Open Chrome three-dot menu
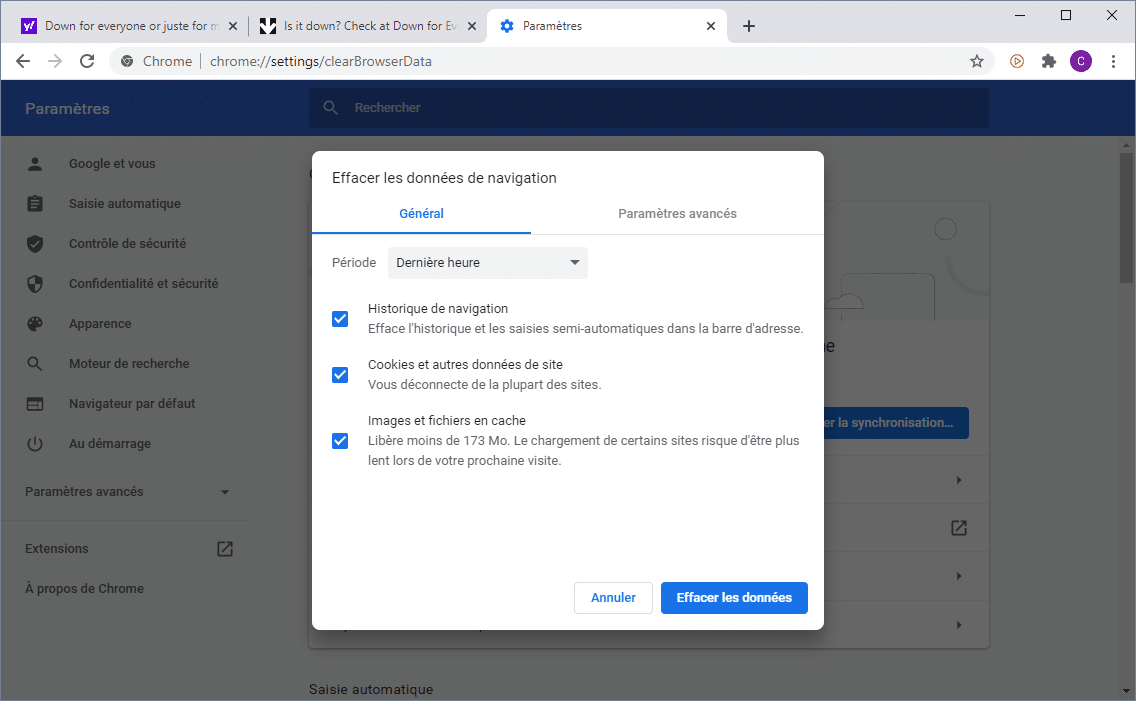The height and width of the screenshot is (701, 1136). [1113, 62]
